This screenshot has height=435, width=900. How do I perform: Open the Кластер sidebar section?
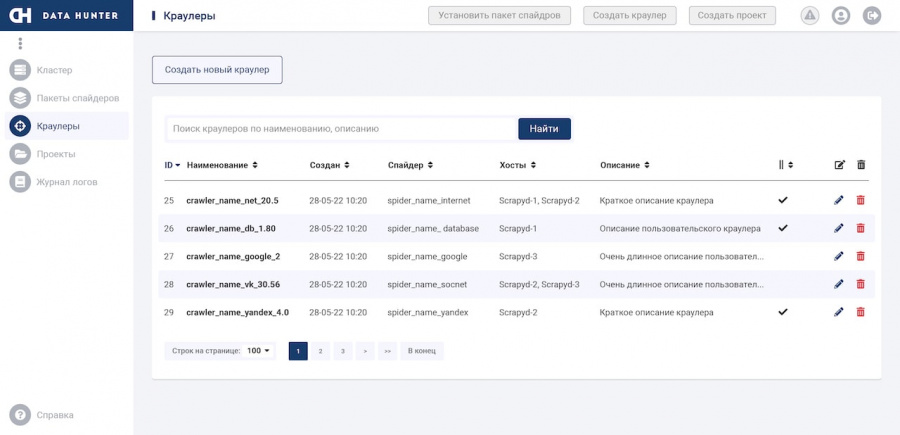click(67, 70)
